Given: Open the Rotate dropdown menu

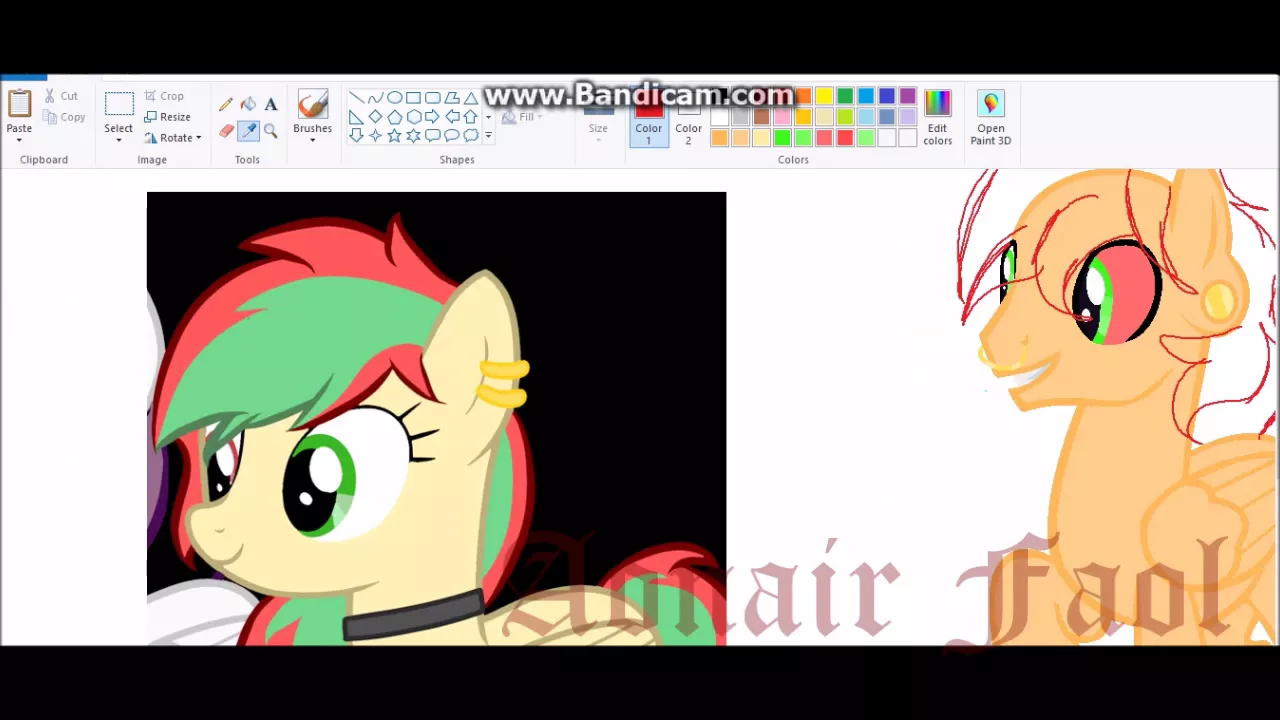Looking at the screenshot, I should 174,138.
